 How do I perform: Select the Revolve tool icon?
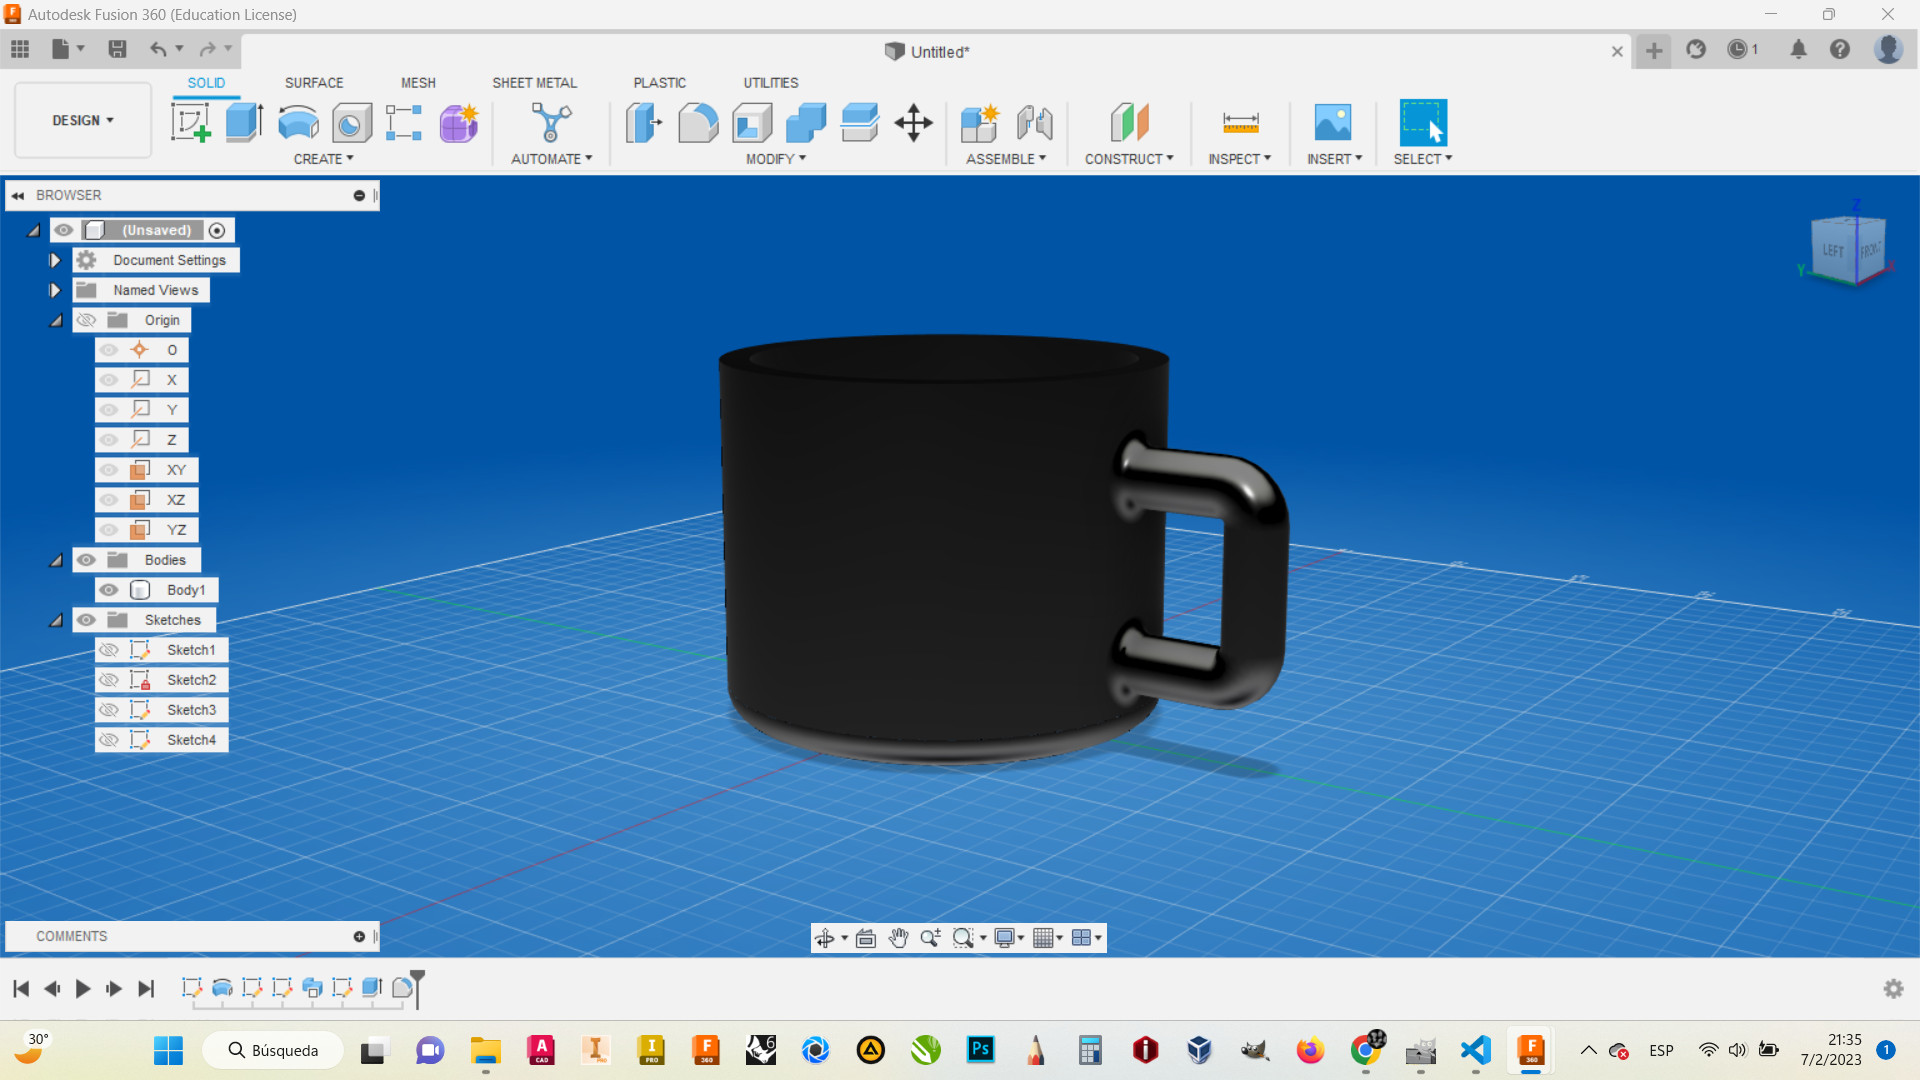[298, 123]
